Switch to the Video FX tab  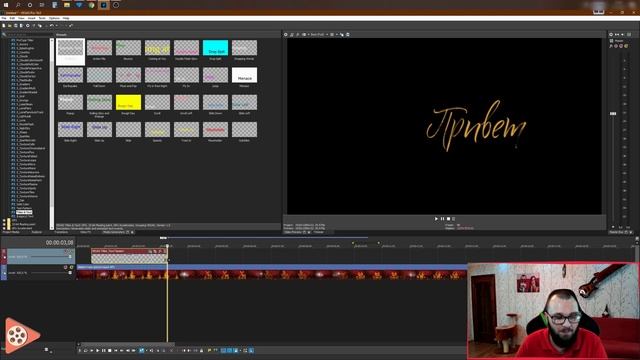(x=86, y=232)
